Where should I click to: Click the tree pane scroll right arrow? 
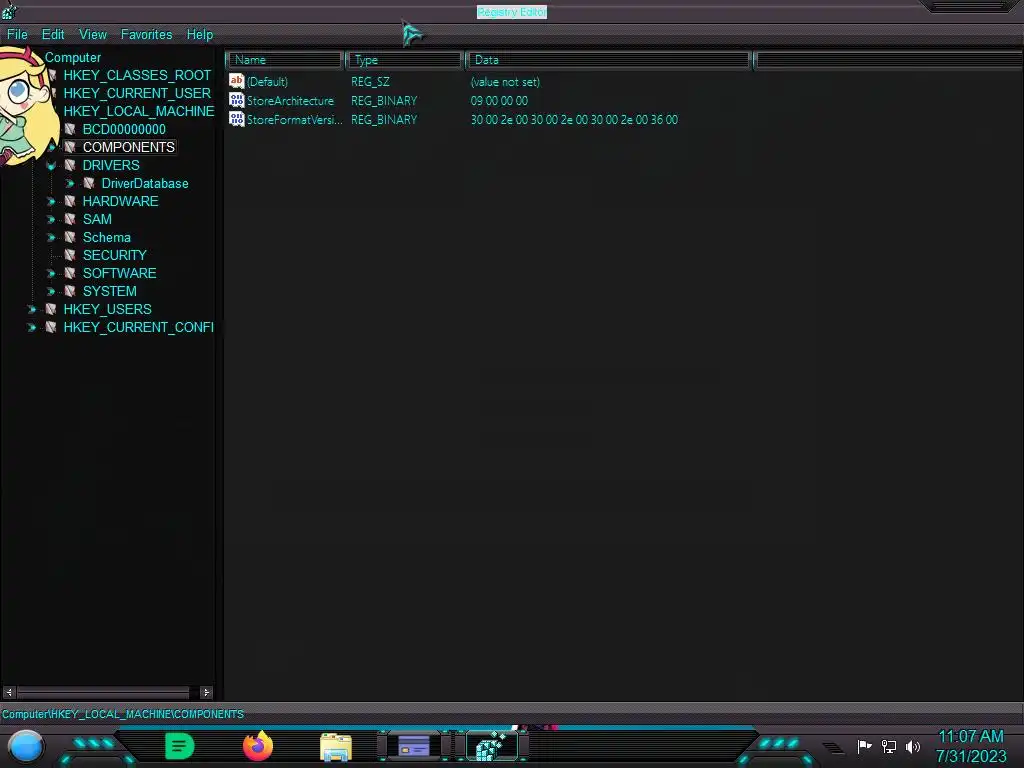[206, 692]
